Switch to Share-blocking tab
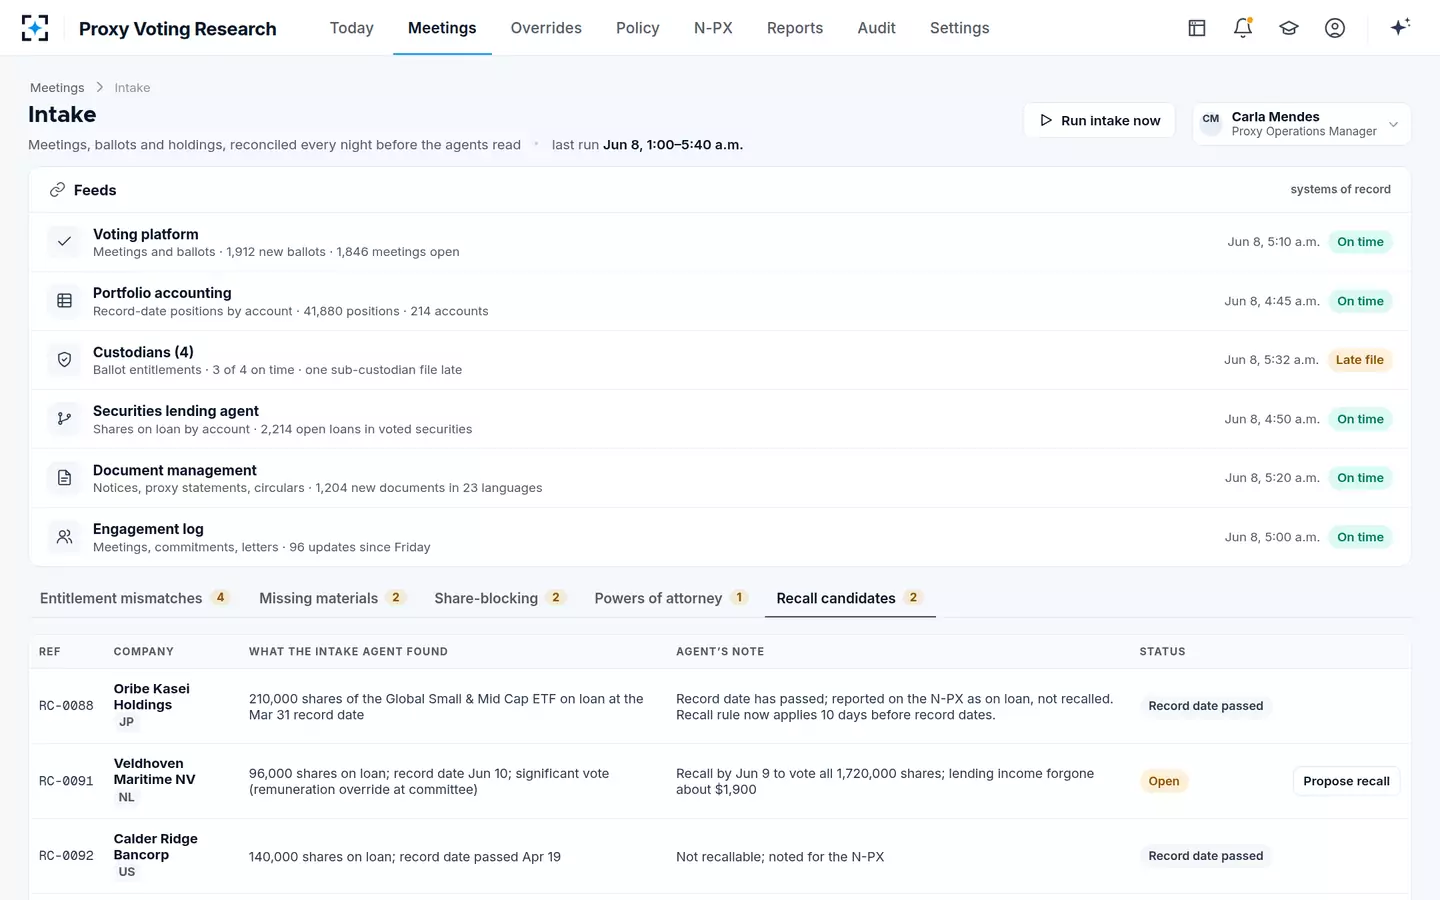Image resolution: width=1440 pixels, height=900 pixels. coord(500,598)
